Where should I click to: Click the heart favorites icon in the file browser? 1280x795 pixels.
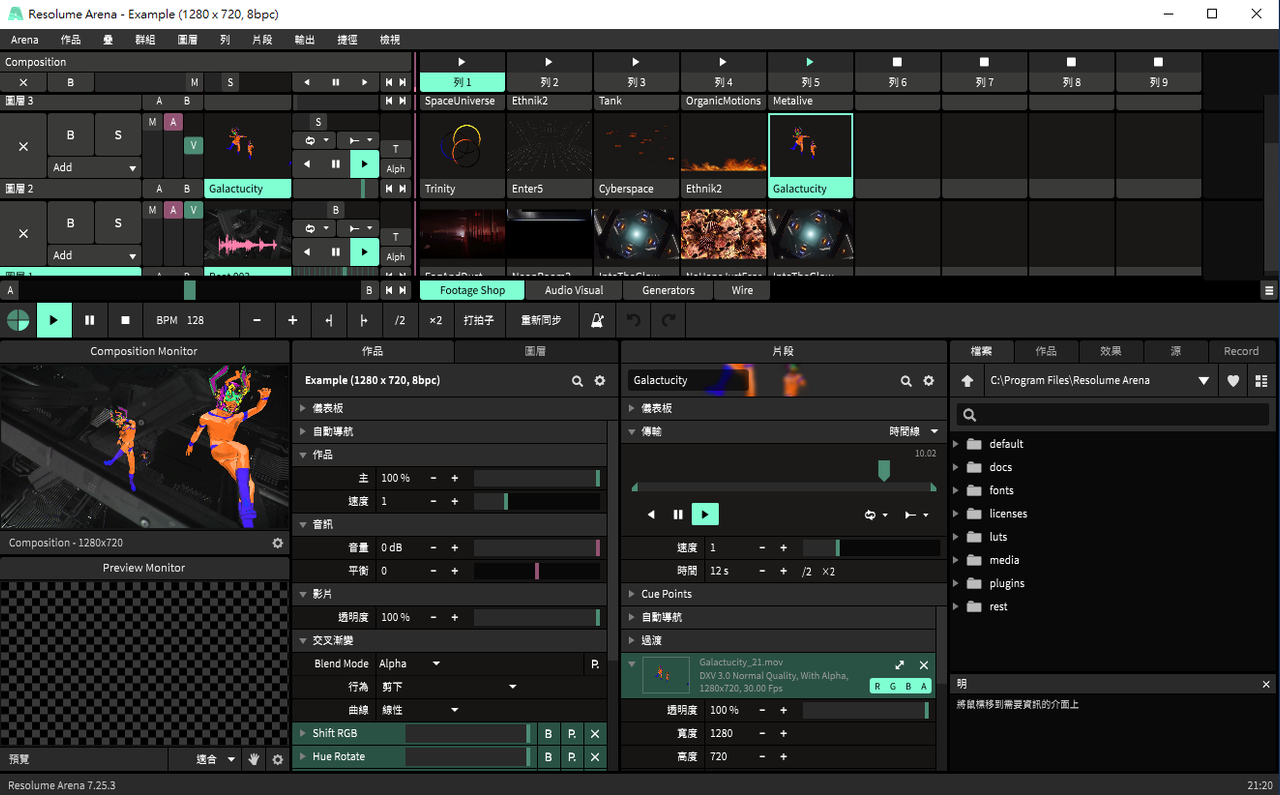[x=1233, y=381]
